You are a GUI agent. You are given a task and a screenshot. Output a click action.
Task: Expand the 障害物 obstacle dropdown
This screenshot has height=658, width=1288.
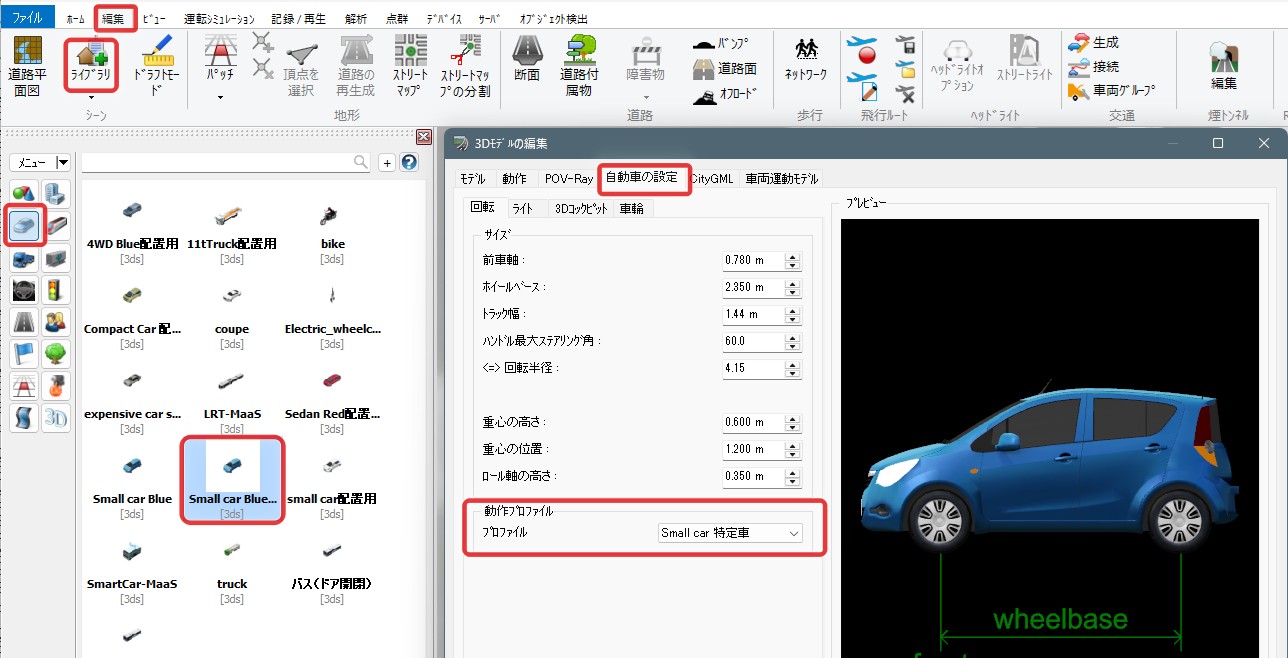tap(646, 97)
